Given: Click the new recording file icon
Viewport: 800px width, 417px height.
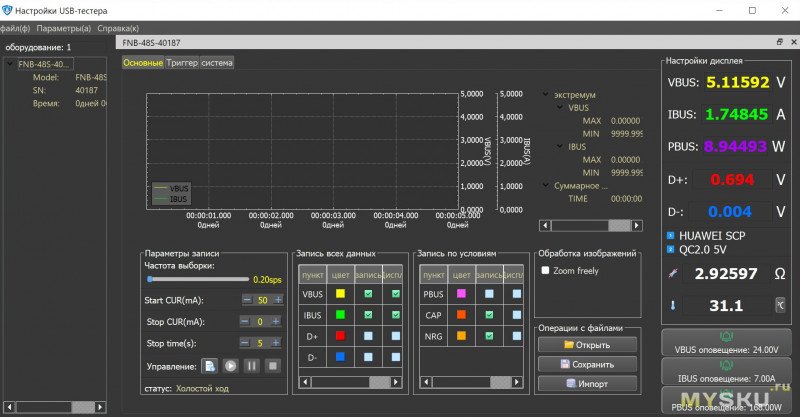Looking at the screenshot, I should tap(210, 366).
